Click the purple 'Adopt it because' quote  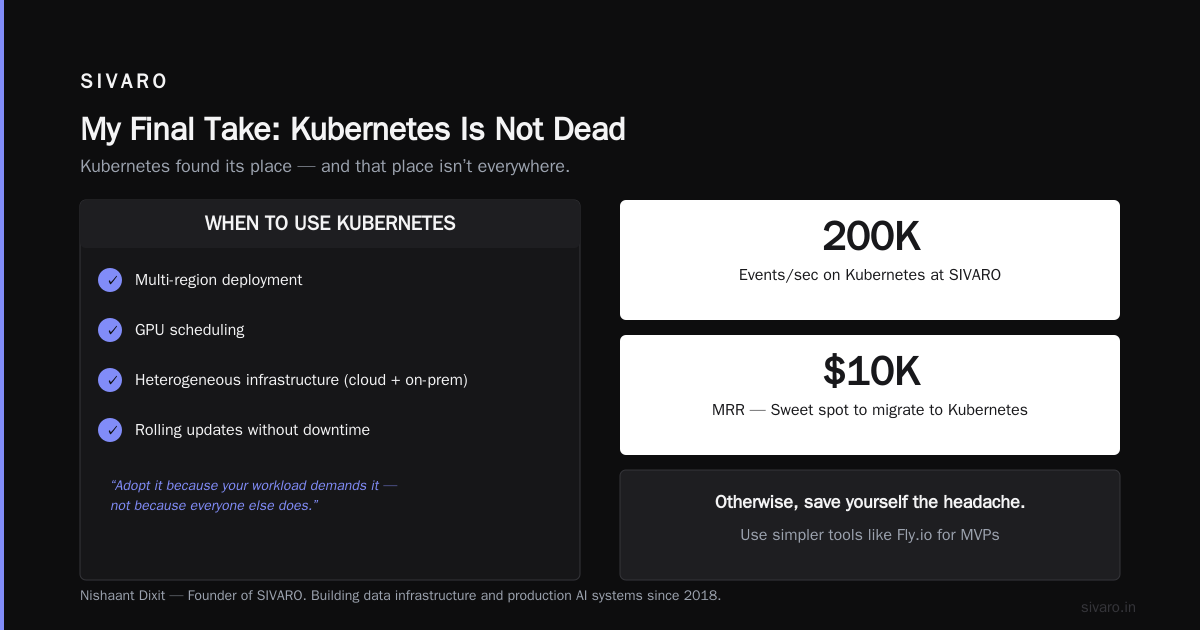coord(254,495)
